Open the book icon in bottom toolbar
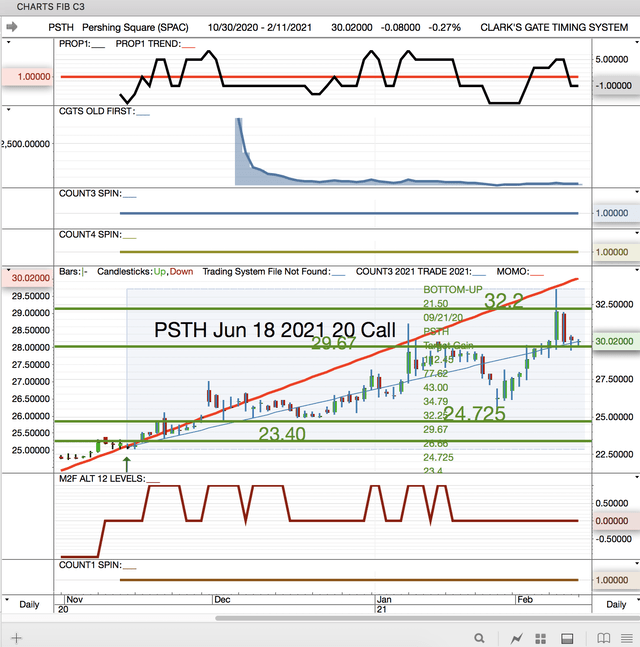Screen dimensions: 640x647 [x=604, y=638]
